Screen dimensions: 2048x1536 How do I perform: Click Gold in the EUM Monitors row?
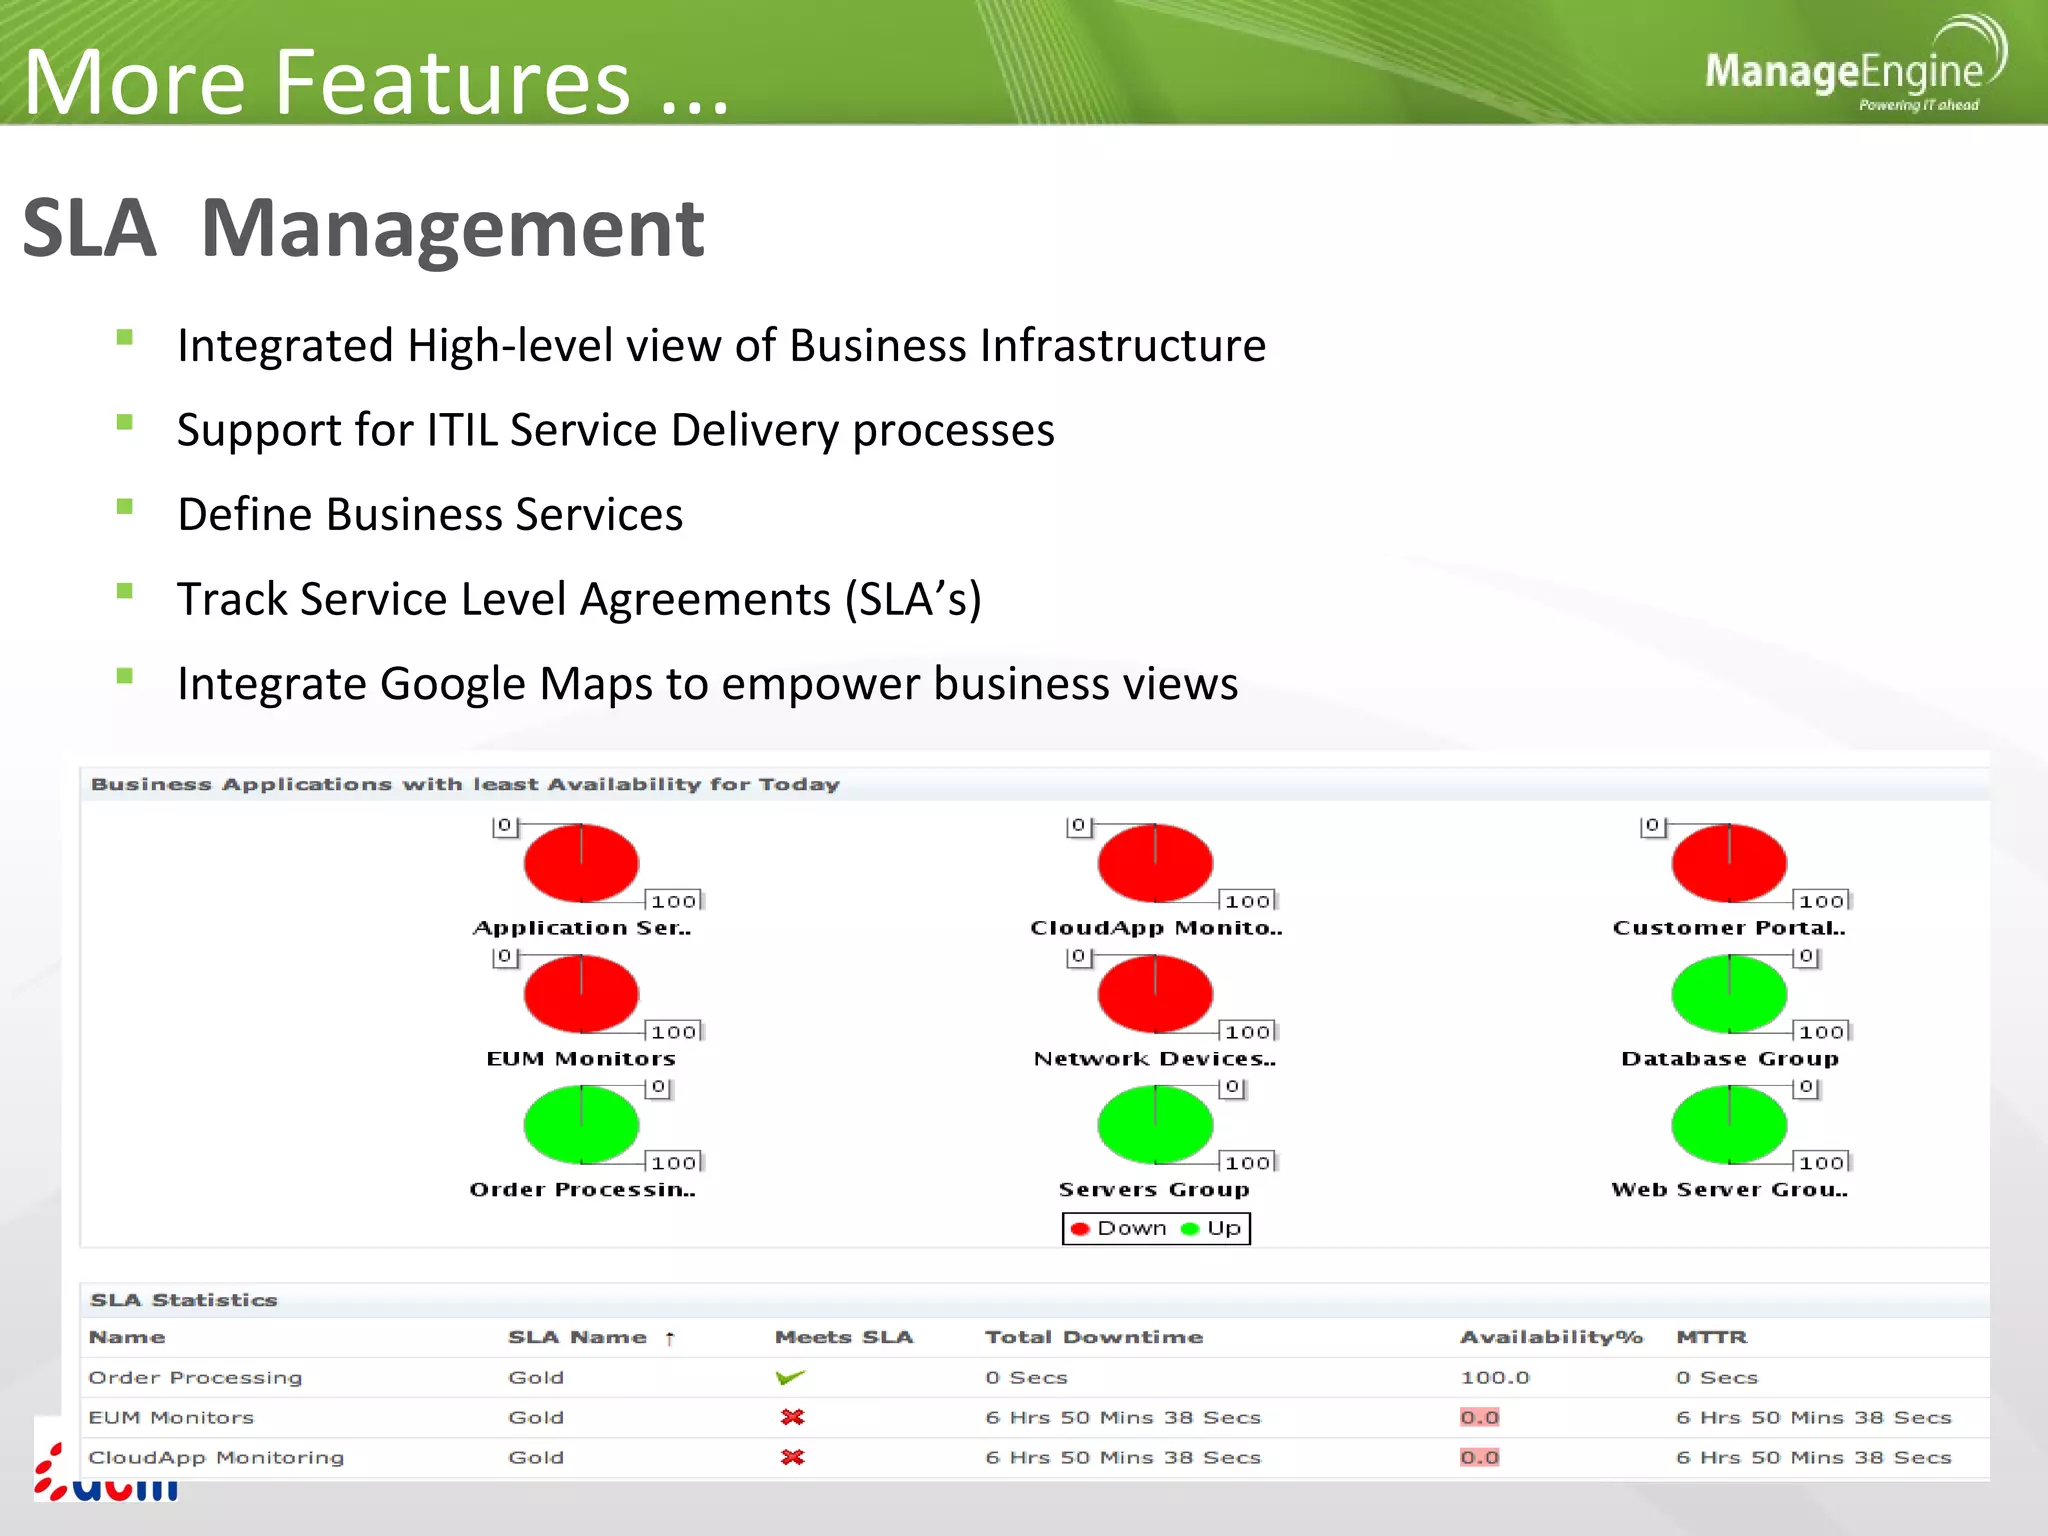(536, 1417)
